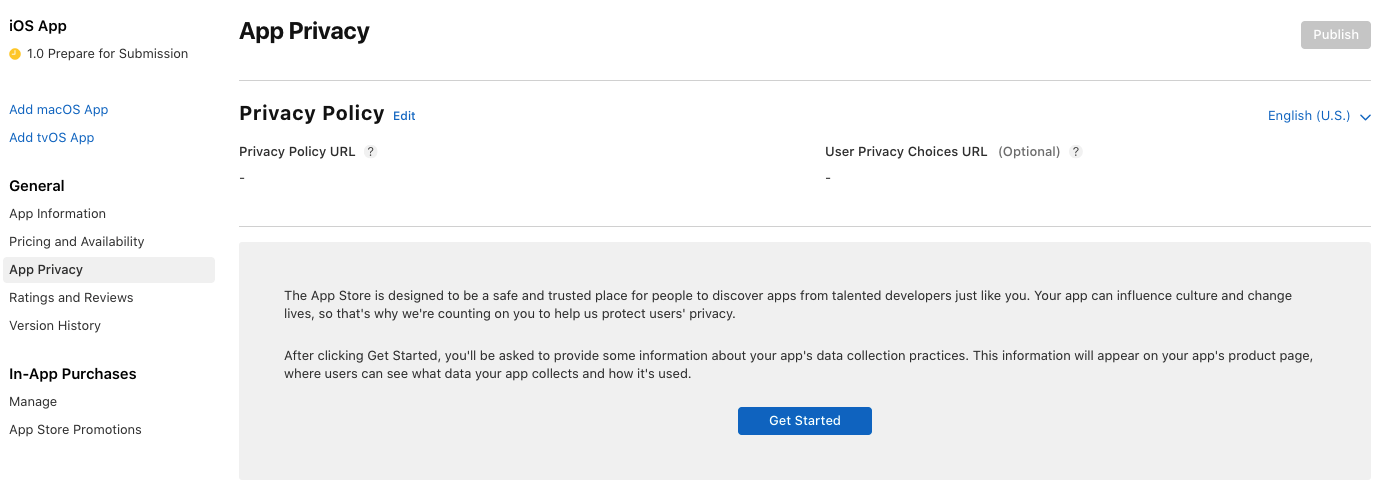Click the paragraph starting "After clicking Get Started"
The image size is (1384, 499).
pos(798,365)
